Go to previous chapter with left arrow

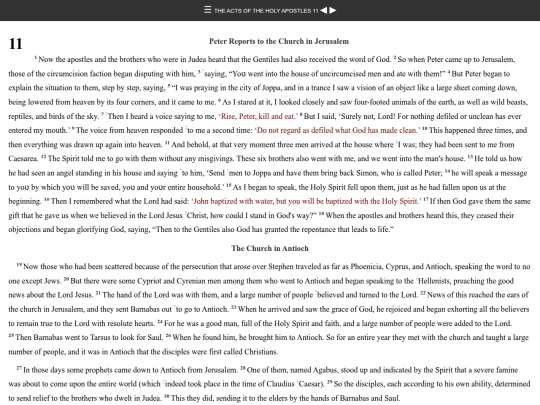[x=323, y=10]
